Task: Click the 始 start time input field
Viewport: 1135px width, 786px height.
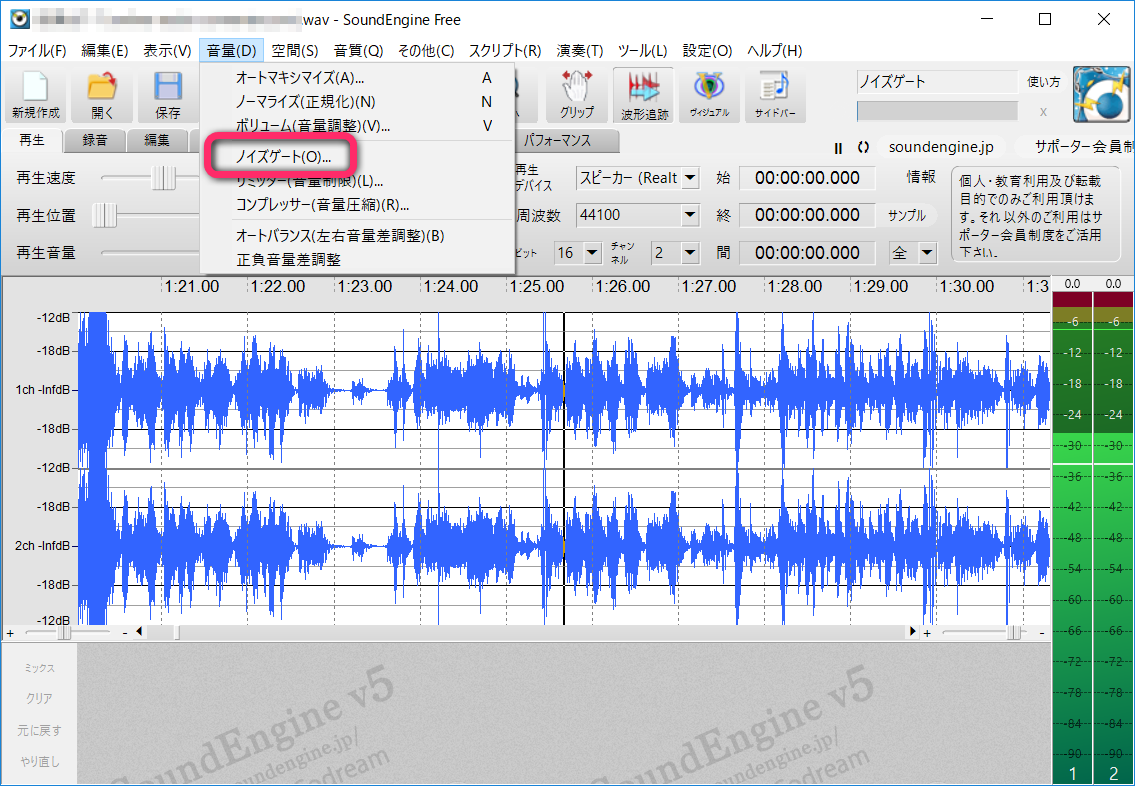Action: 806,178
